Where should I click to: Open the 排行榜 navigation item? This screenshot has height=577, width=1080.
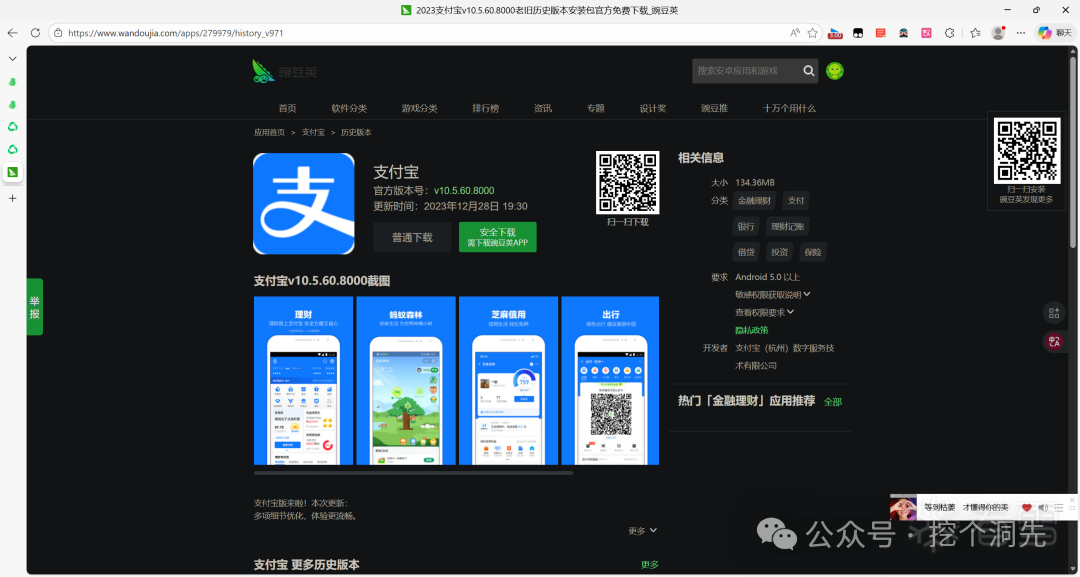point(486,108)
